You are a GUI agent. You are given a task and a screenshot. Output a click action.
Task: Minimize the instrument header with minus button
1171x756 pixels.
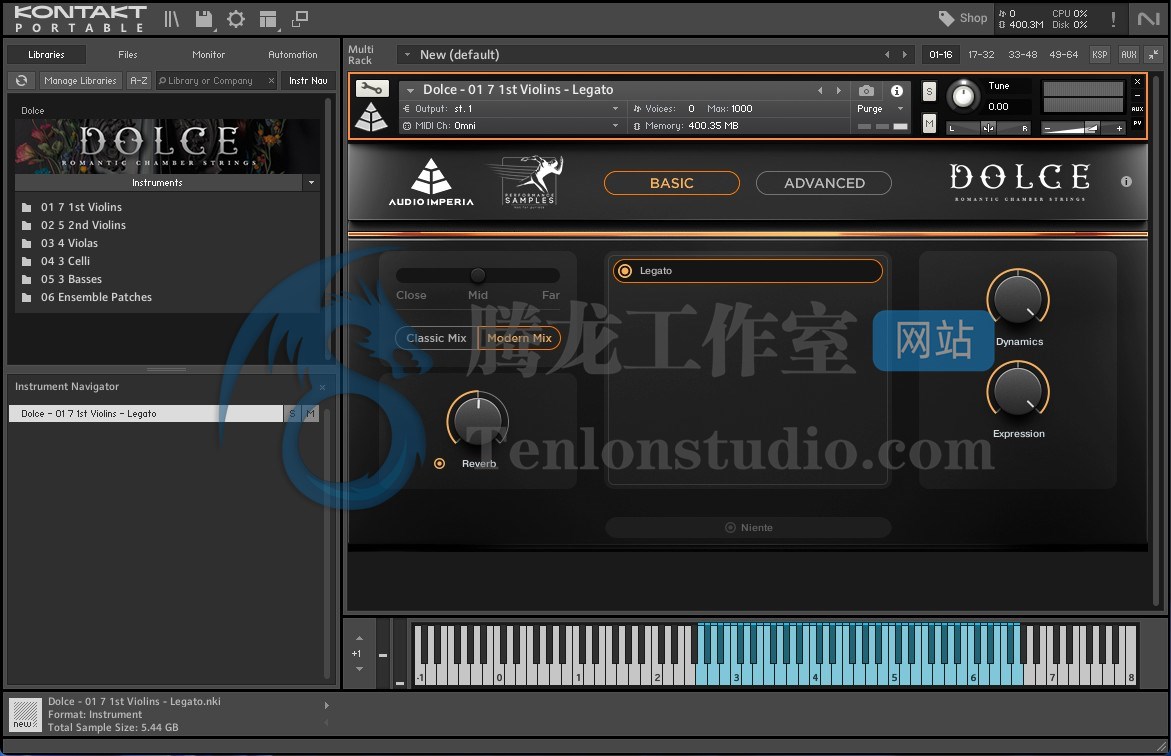click(x=1137, y=96)
